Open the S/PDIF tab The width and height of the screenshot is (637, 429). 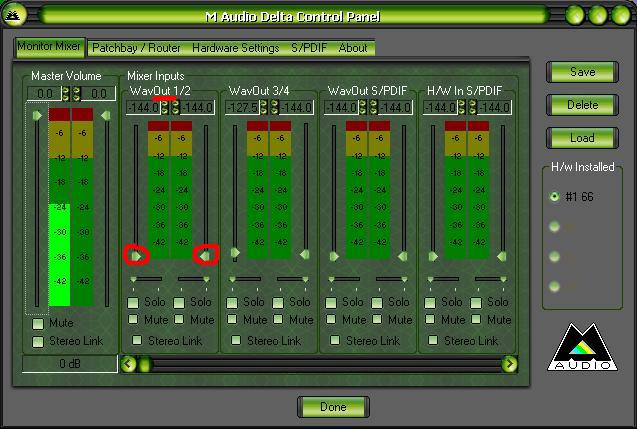(x=309, y=48)
